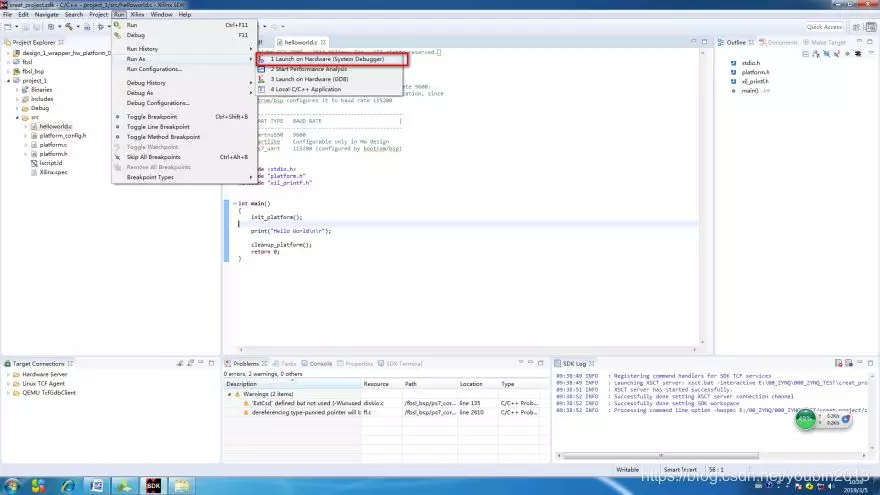Select helloworld.c in Project Explorer
Image resolution: width=880 pixels, height=495 pixels.
55,126
